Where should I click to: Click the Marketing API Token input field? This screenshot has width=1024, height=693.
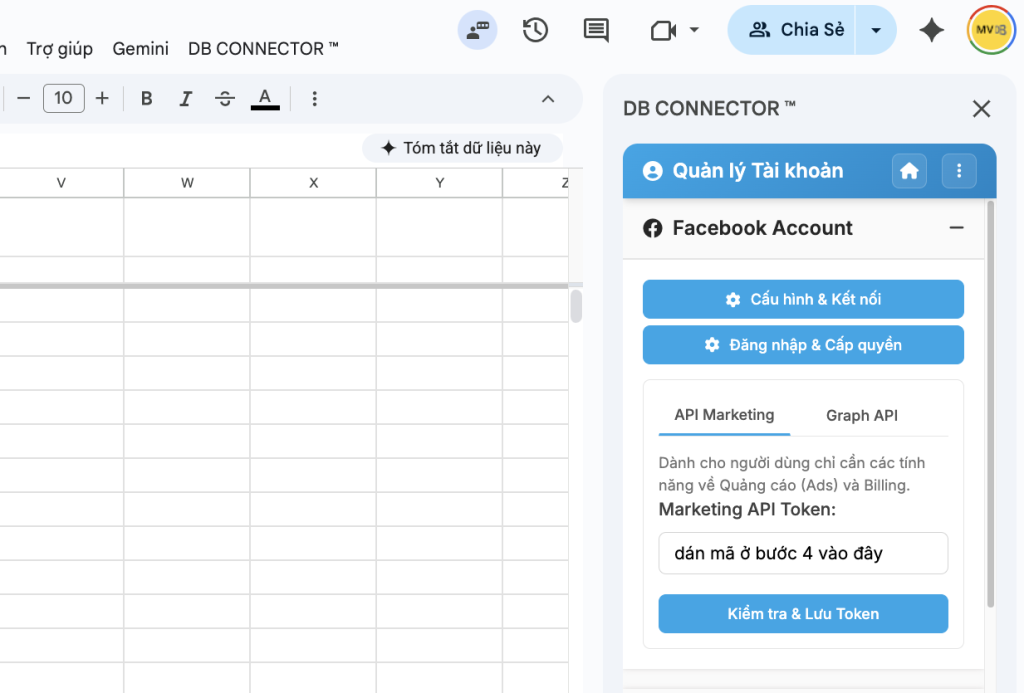coord(803,553)
